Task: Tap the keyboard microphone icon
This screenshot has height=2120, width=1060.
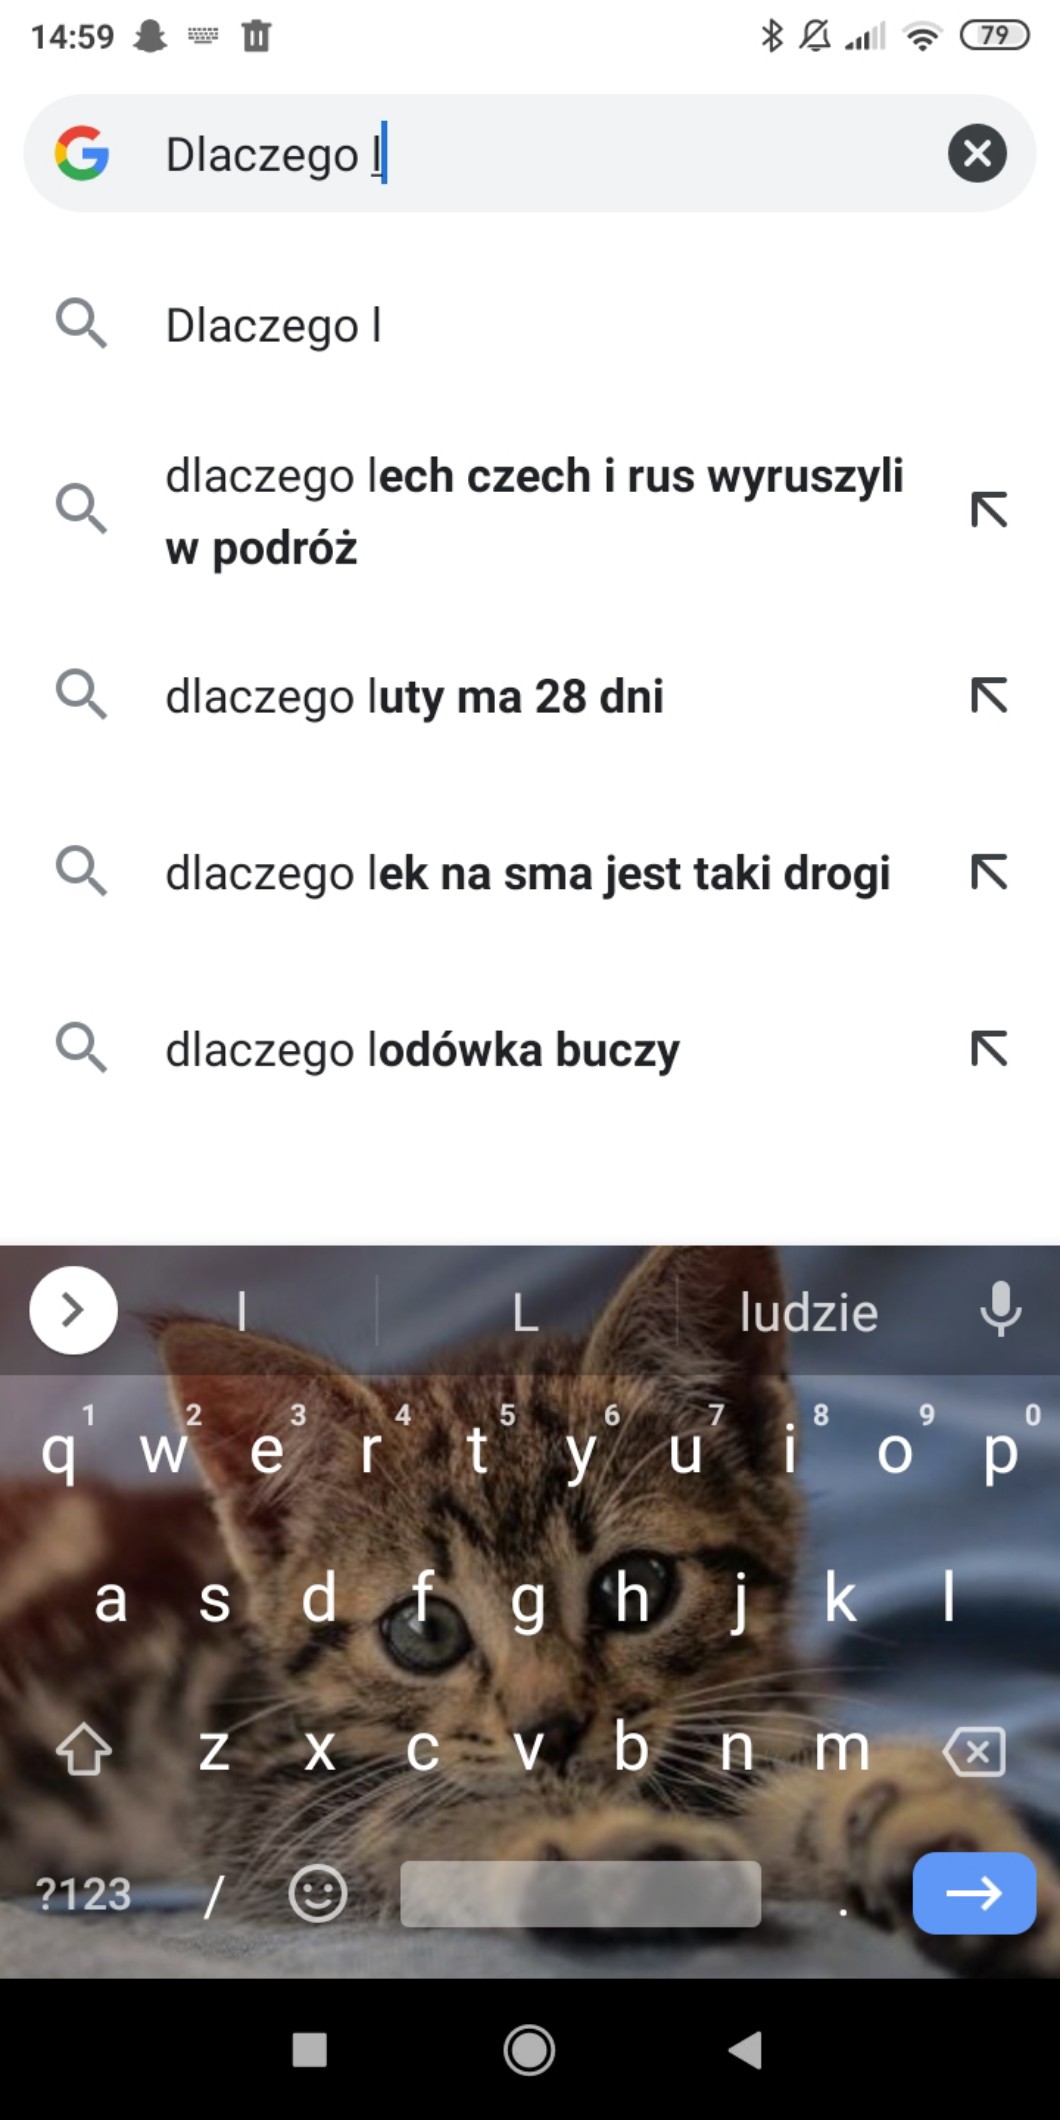Action: [x=1001, y=1309]
